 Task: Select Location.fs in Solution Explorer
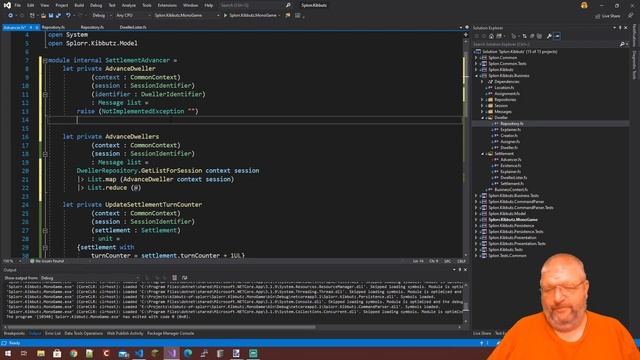click(504, 88)
